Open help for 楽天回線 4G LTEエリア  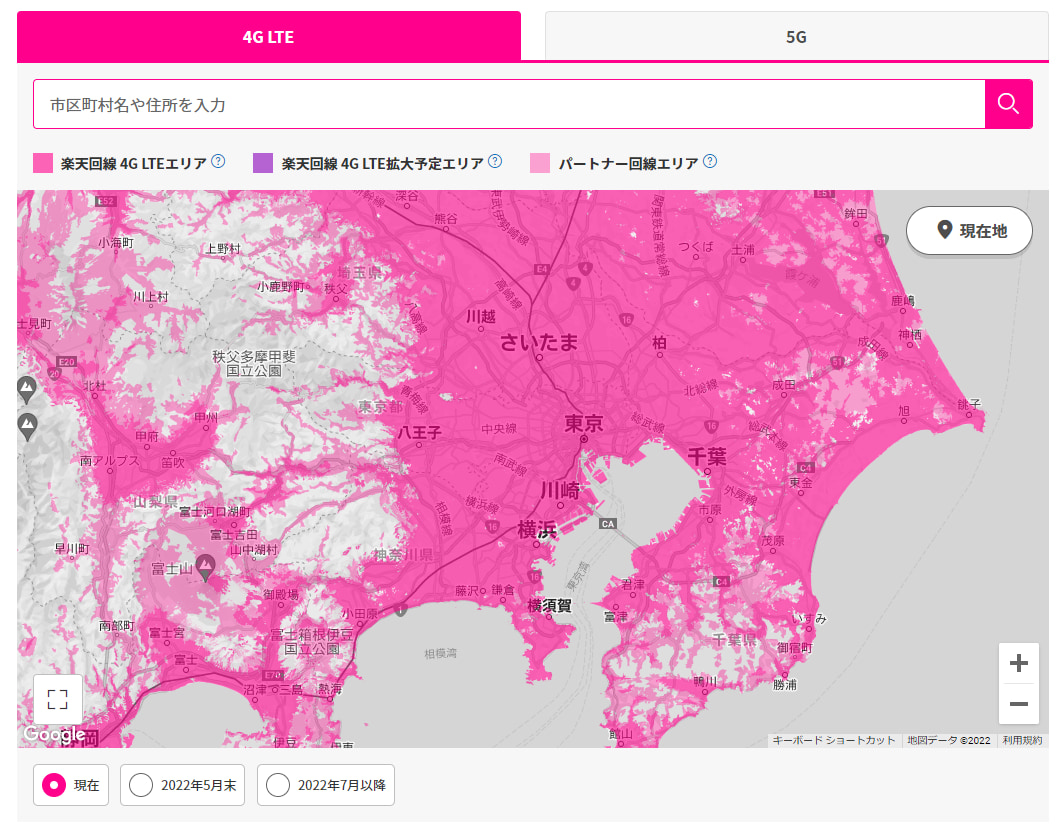(x=218, y=161)
